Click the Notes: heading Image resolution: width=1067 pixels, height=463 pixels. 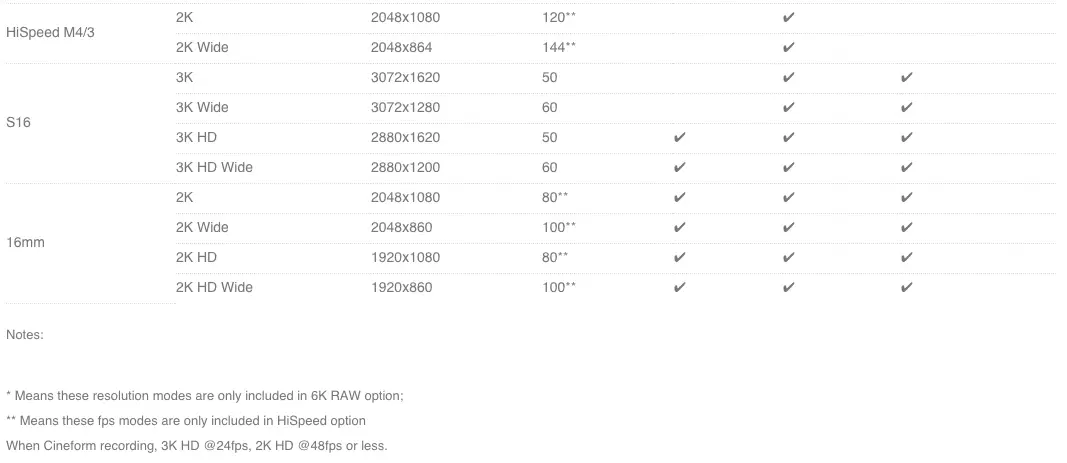[x=24, y=334]
